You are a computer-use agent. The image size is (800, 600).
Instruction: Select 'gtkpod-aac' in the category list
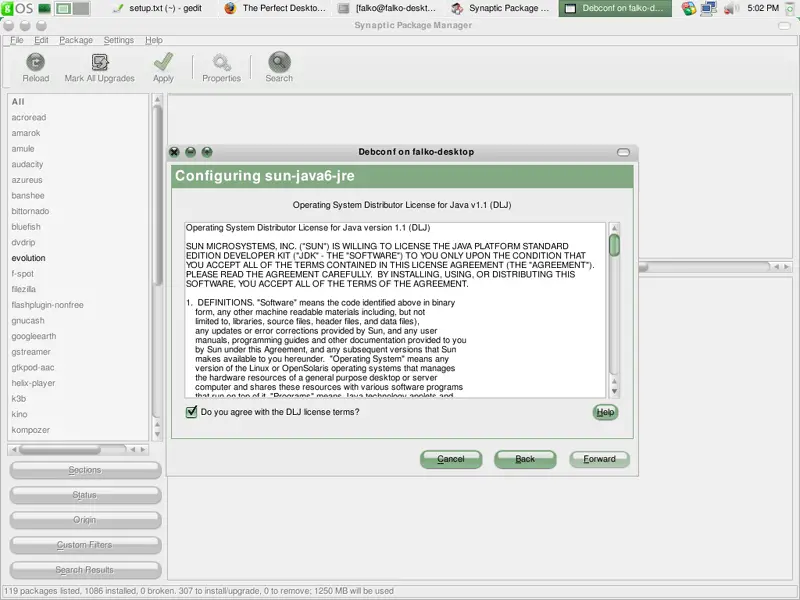pos(33,367)
